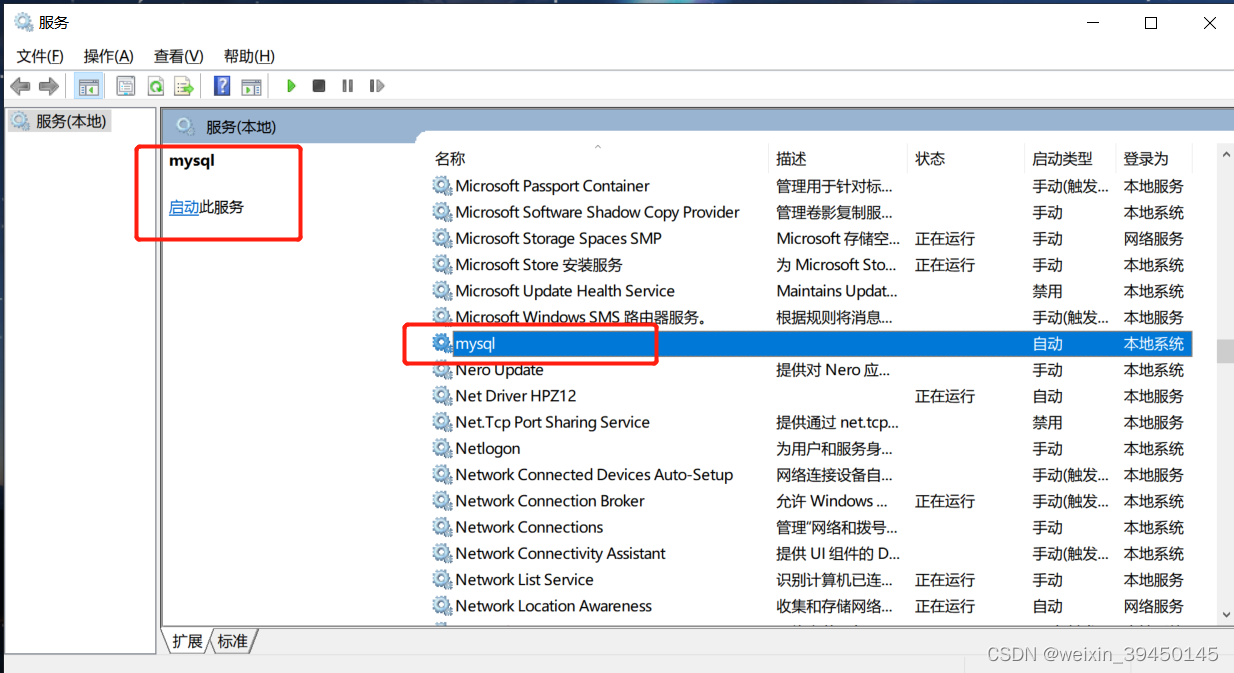Click gear icon in 服务(本地) header band
Image resolution: width=1234 pixels, height=673 pixels.
[184, 126]
